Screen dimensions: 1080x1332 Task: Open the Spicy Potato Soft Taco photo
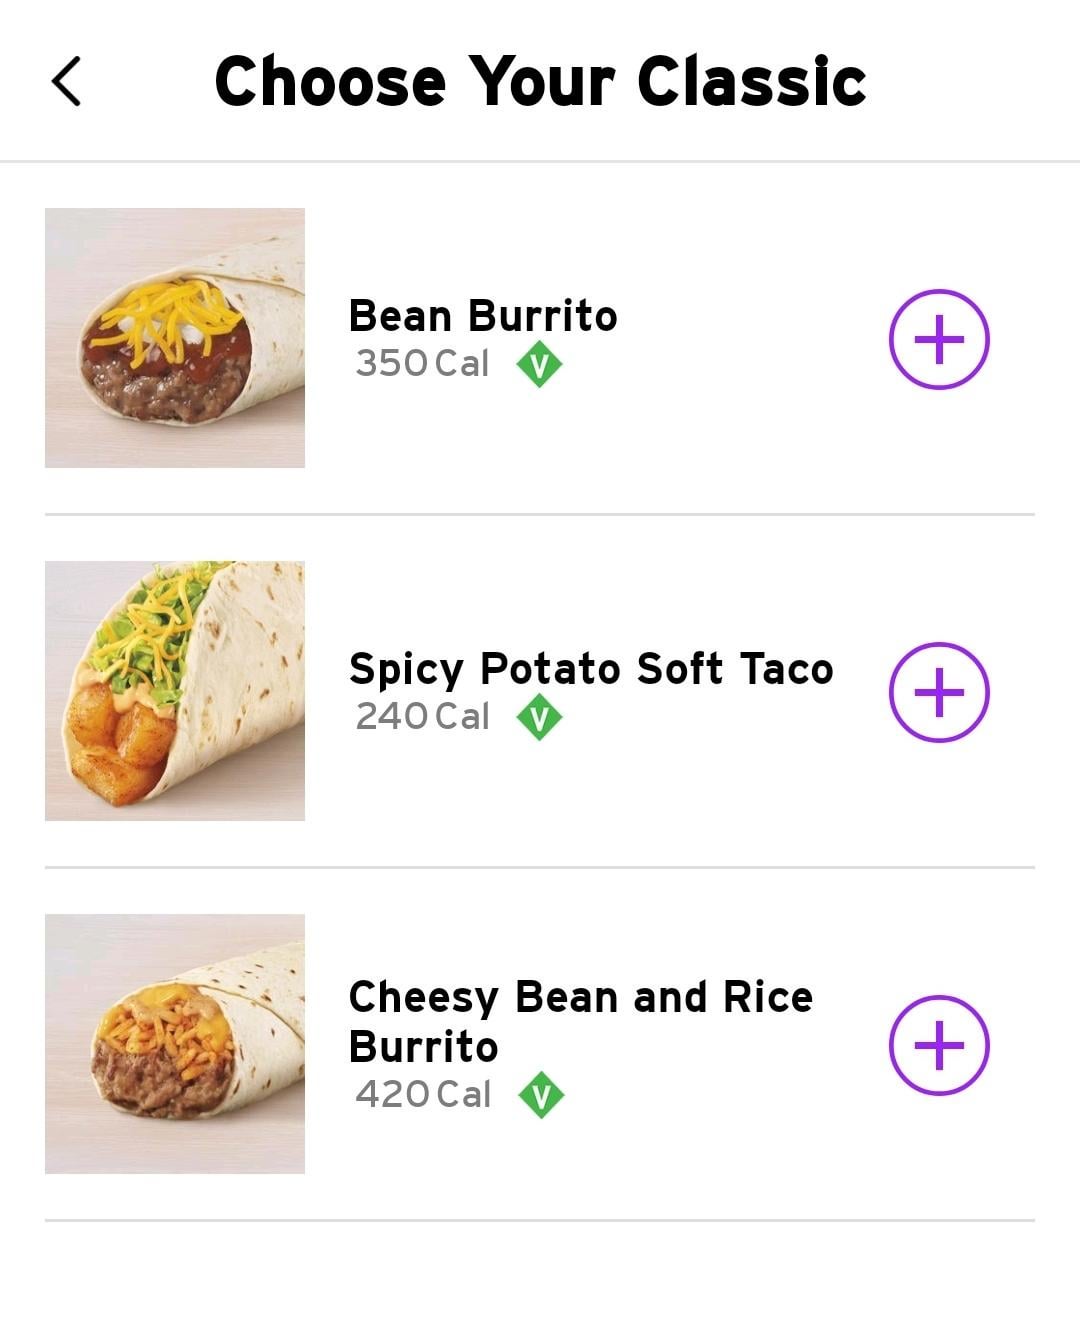[175, 691]
